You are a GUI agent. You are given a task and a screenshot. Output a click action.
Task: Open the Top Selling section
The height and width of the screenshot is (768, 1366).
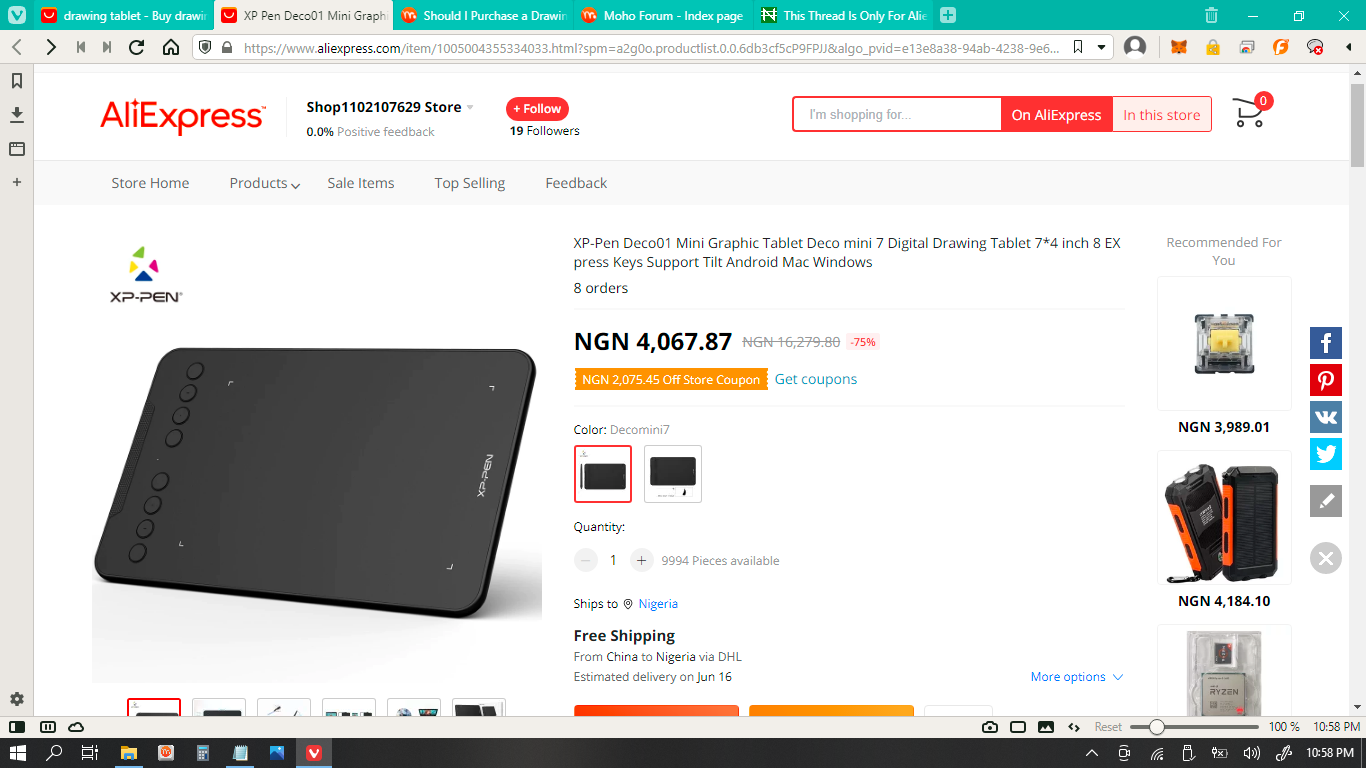click(470, 183)
